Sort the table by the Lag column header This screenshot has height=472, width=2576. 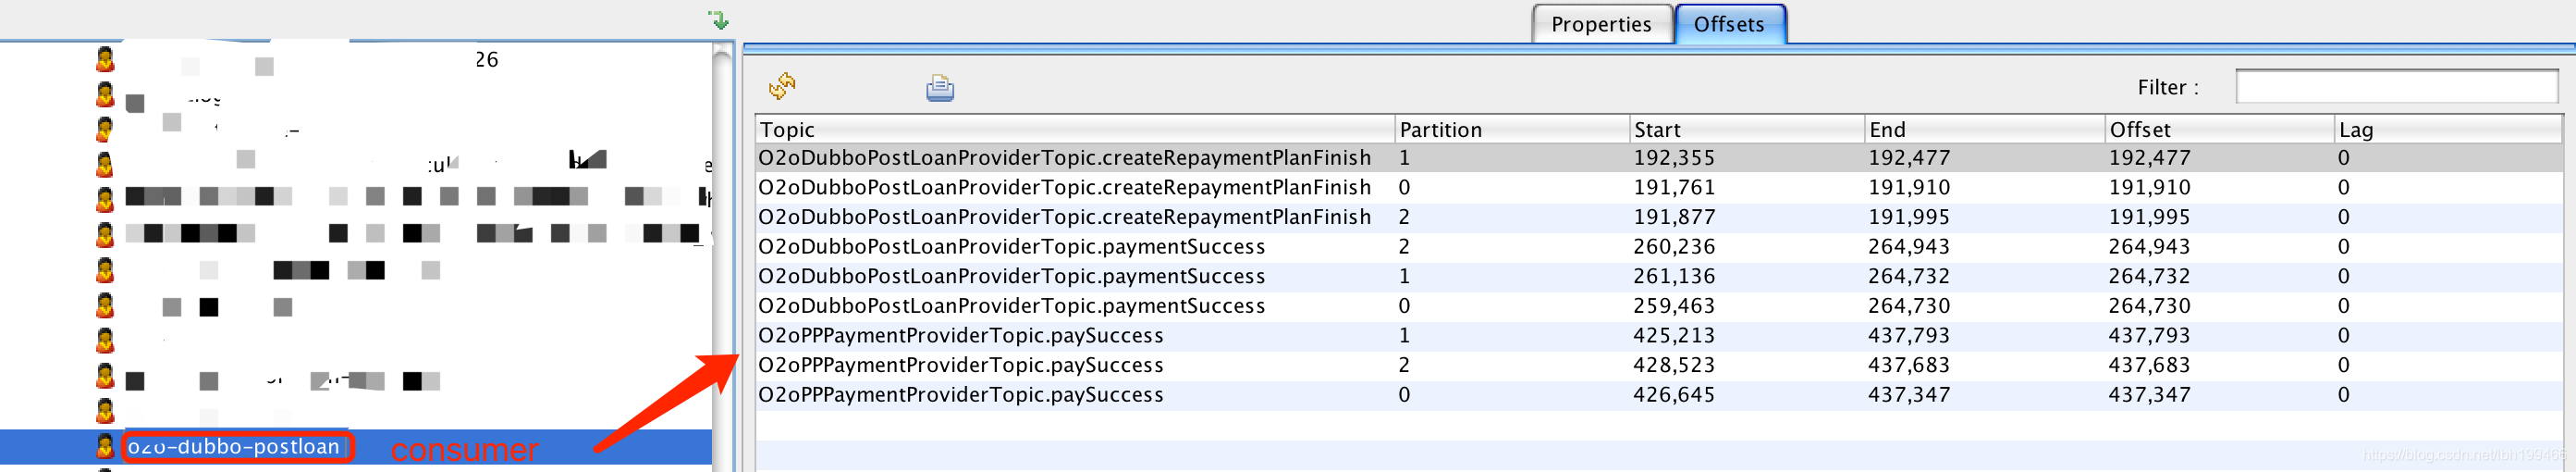click(x=2448, y=129)
